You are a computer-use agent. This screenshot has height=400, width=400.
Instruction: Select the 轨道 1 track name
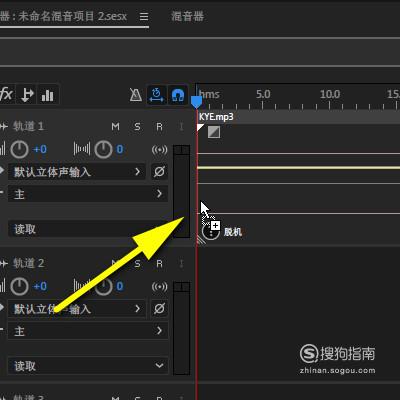pos(28,126)
